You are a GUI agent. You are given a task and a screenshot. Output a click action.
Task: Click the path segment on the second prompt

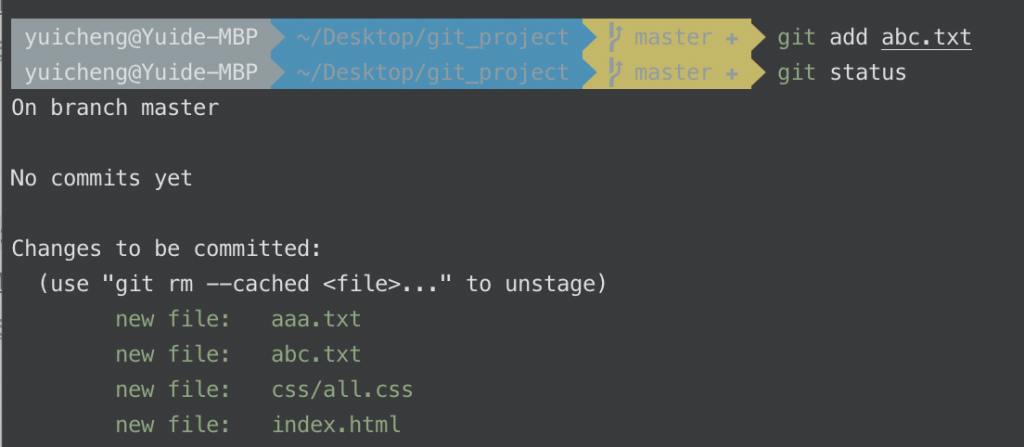pos(432,73)
